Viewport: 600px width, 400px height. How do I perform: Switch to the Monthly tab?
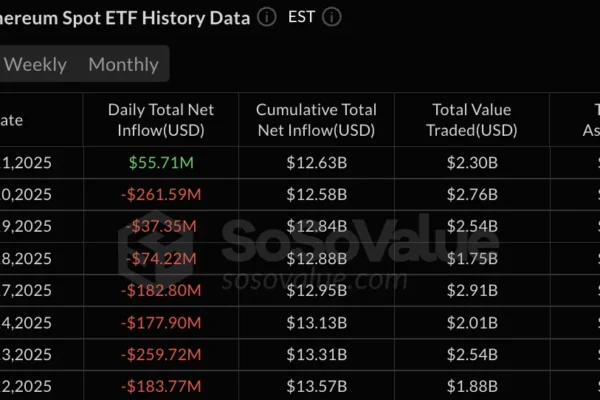pyautogui.click(x=123, y=65)
